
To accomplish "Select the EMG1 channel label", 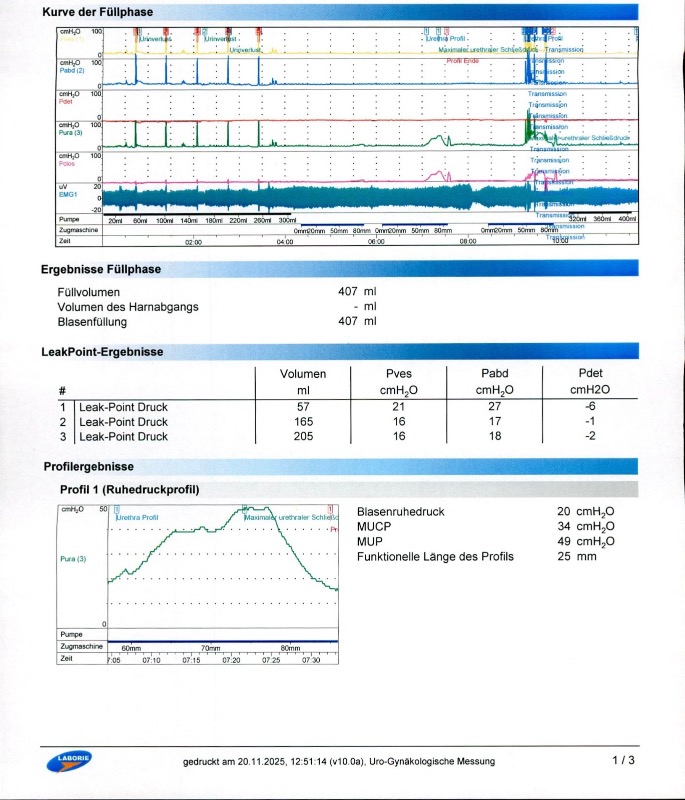I will [x=69, y=194].
